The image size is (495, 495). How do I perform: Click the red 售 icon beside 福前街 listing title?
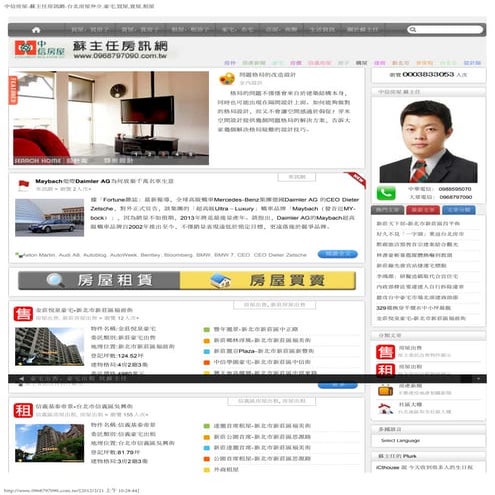(23, 314)
